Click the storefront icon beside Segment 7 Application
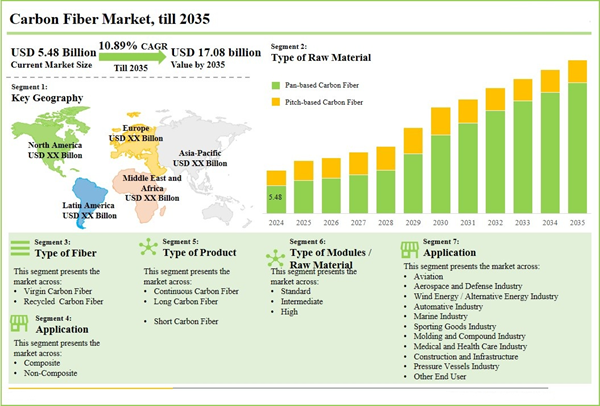The width and height of the screenshot is (600, 406). (409, 249)
